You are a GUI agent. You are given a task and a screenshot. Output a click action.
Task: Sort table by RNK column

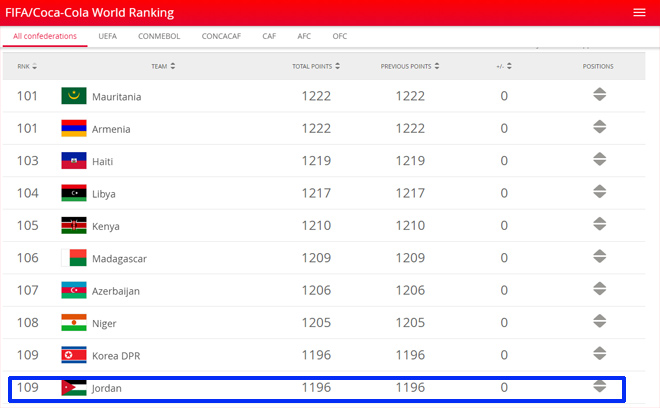click(x=27, y=66)
